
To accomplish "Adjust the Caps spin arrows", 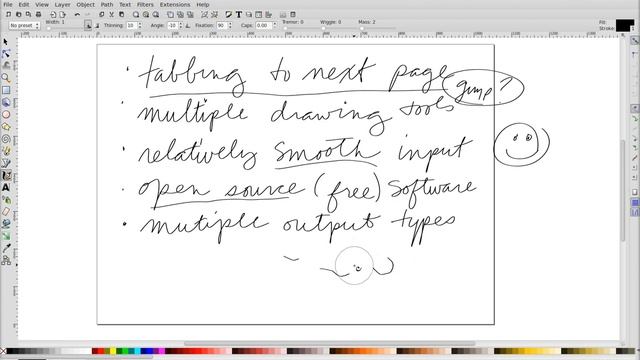I will tap(274, 25).
